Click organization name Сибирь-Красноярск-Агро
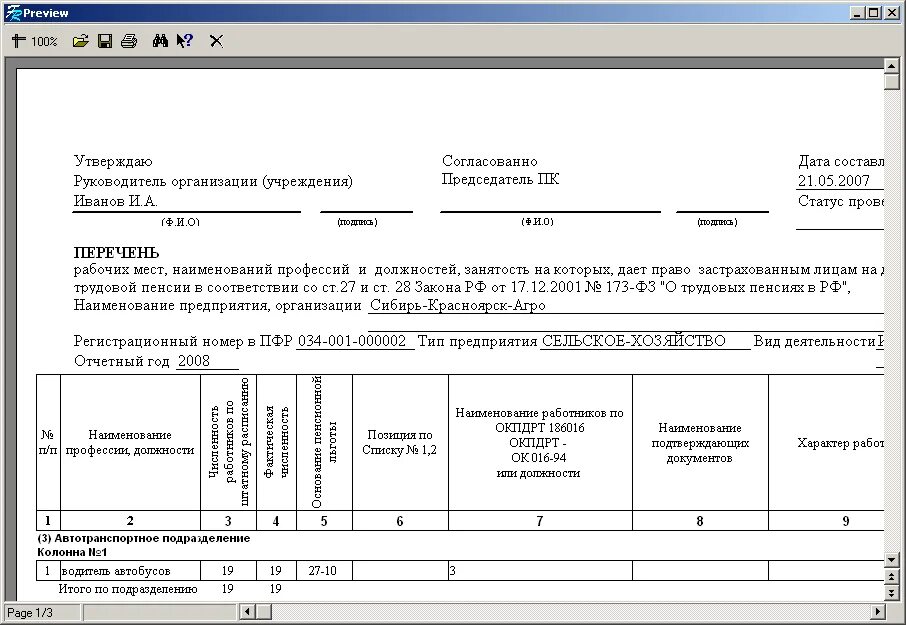 [458, 305]
